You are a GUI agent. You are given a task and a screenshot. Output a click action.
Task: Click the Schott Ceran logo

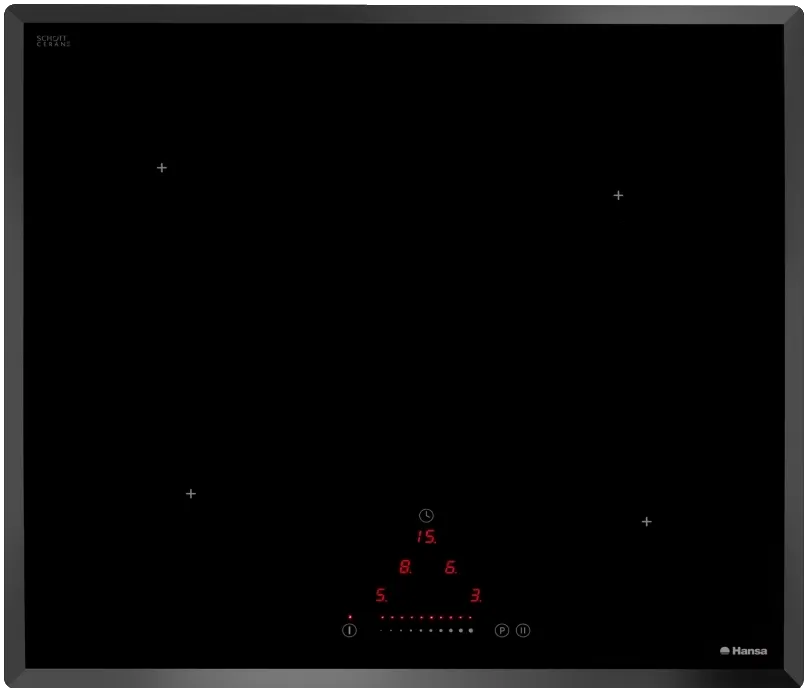point(53,41)
